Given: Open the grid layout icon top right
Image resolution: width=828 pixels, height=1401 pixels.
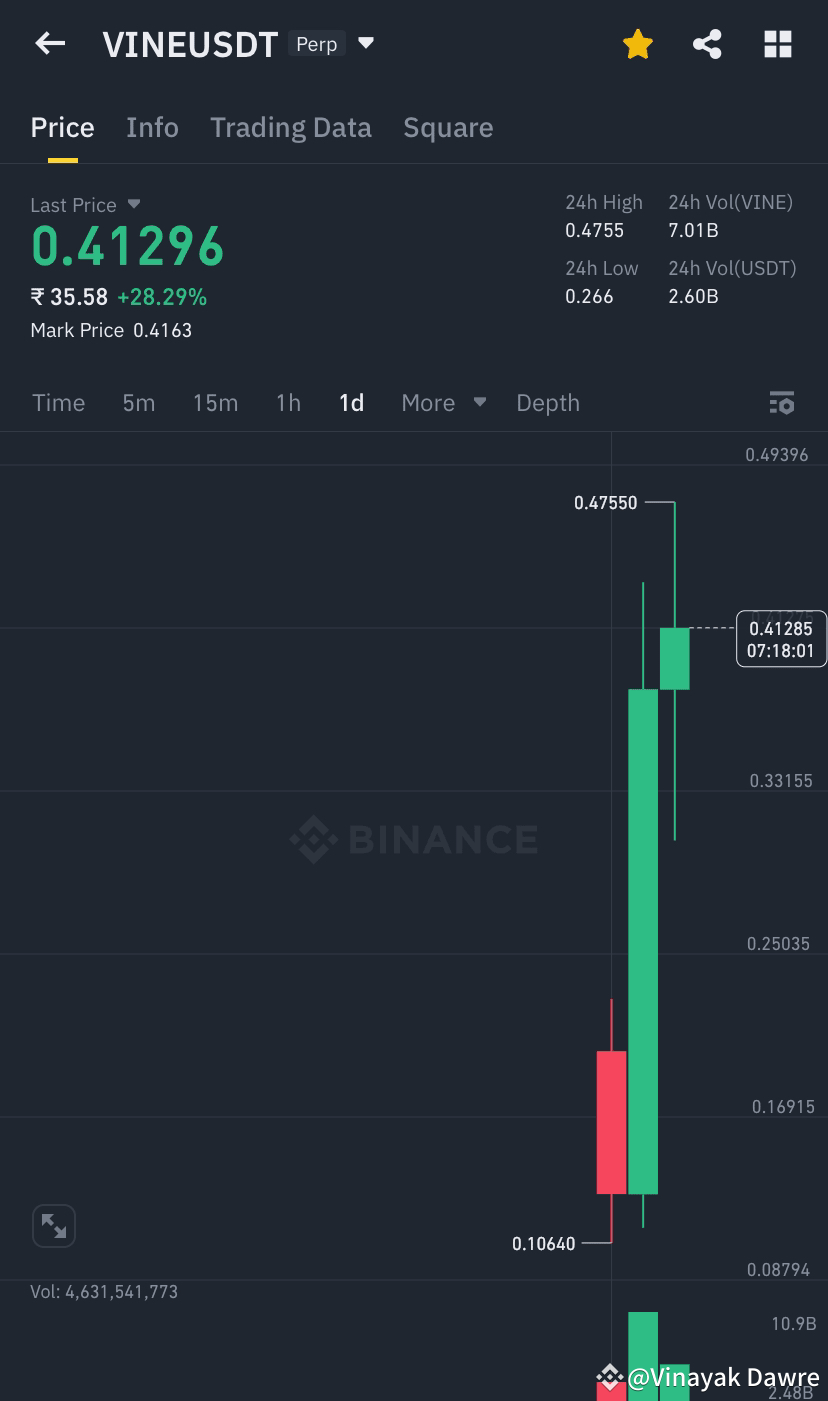Looking at the screenshot, I should tap(778, 43).
